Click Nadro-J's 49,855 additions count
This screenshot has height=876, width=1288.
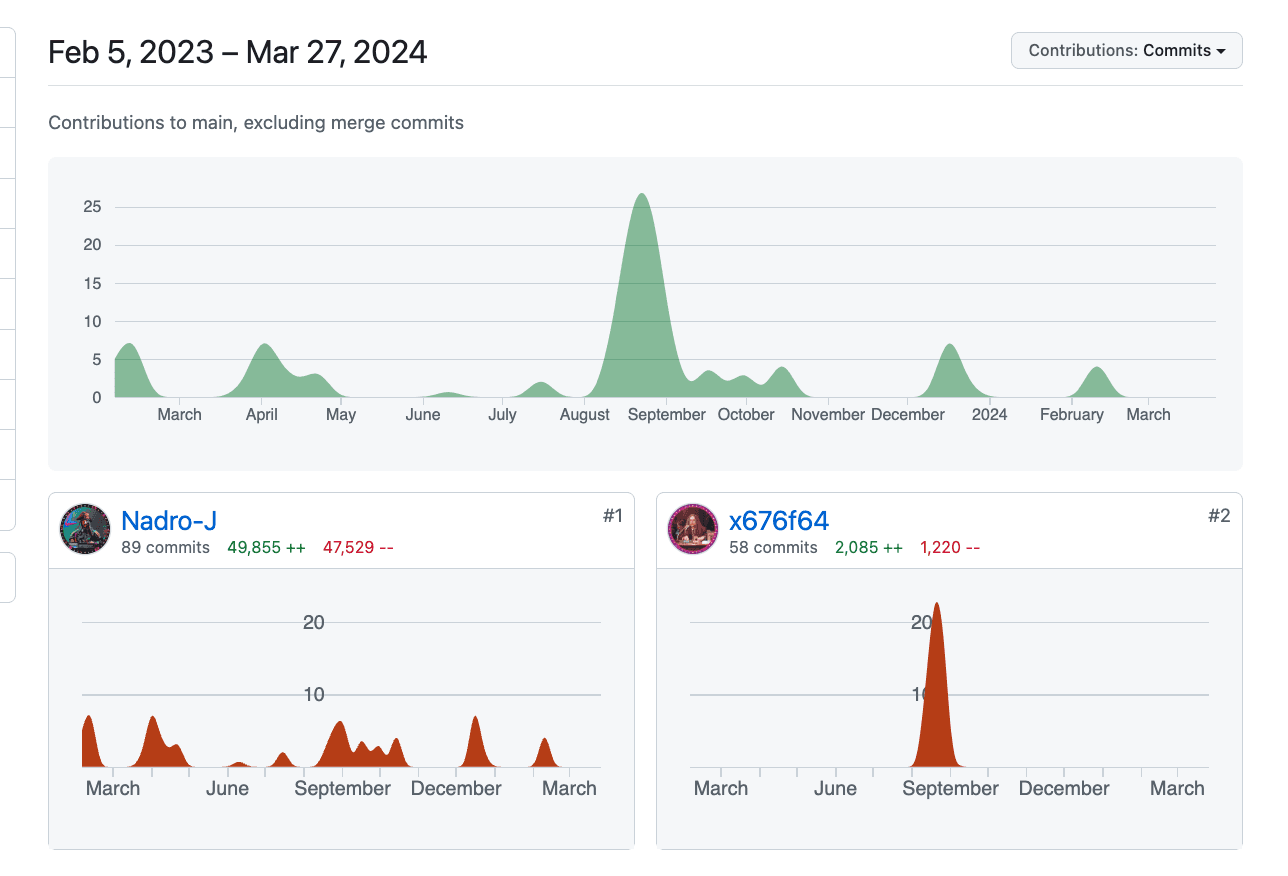pos(266,547)
